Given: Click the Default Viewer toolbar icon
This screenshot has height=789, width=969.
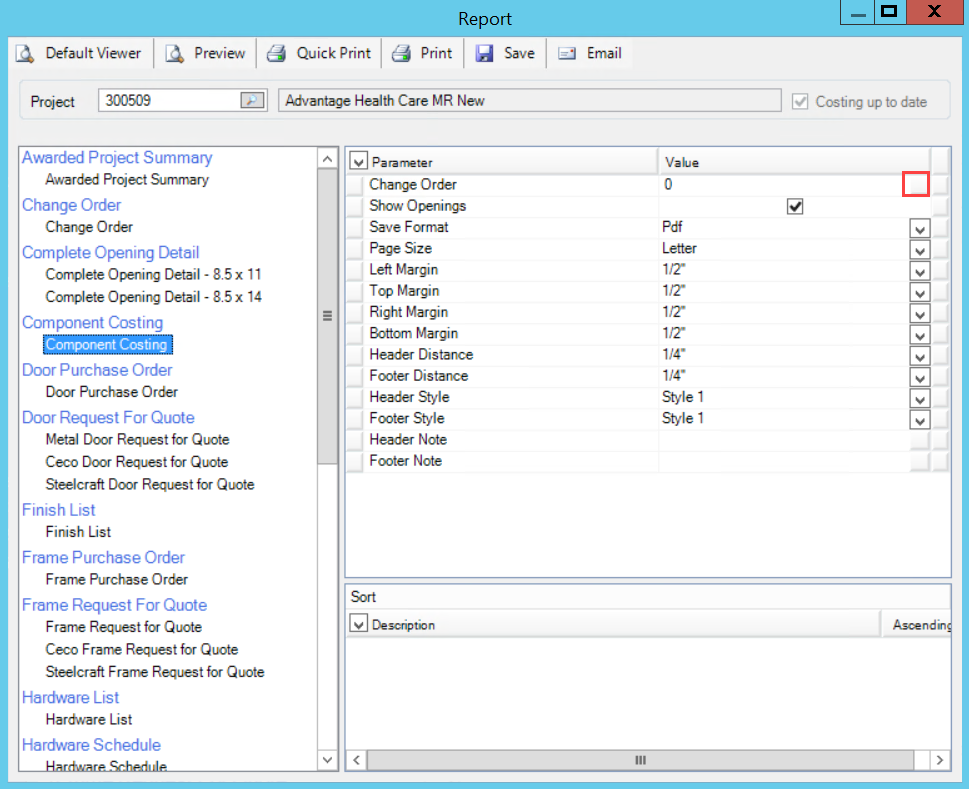Looking at the screenshot, I should click(25, 54).
